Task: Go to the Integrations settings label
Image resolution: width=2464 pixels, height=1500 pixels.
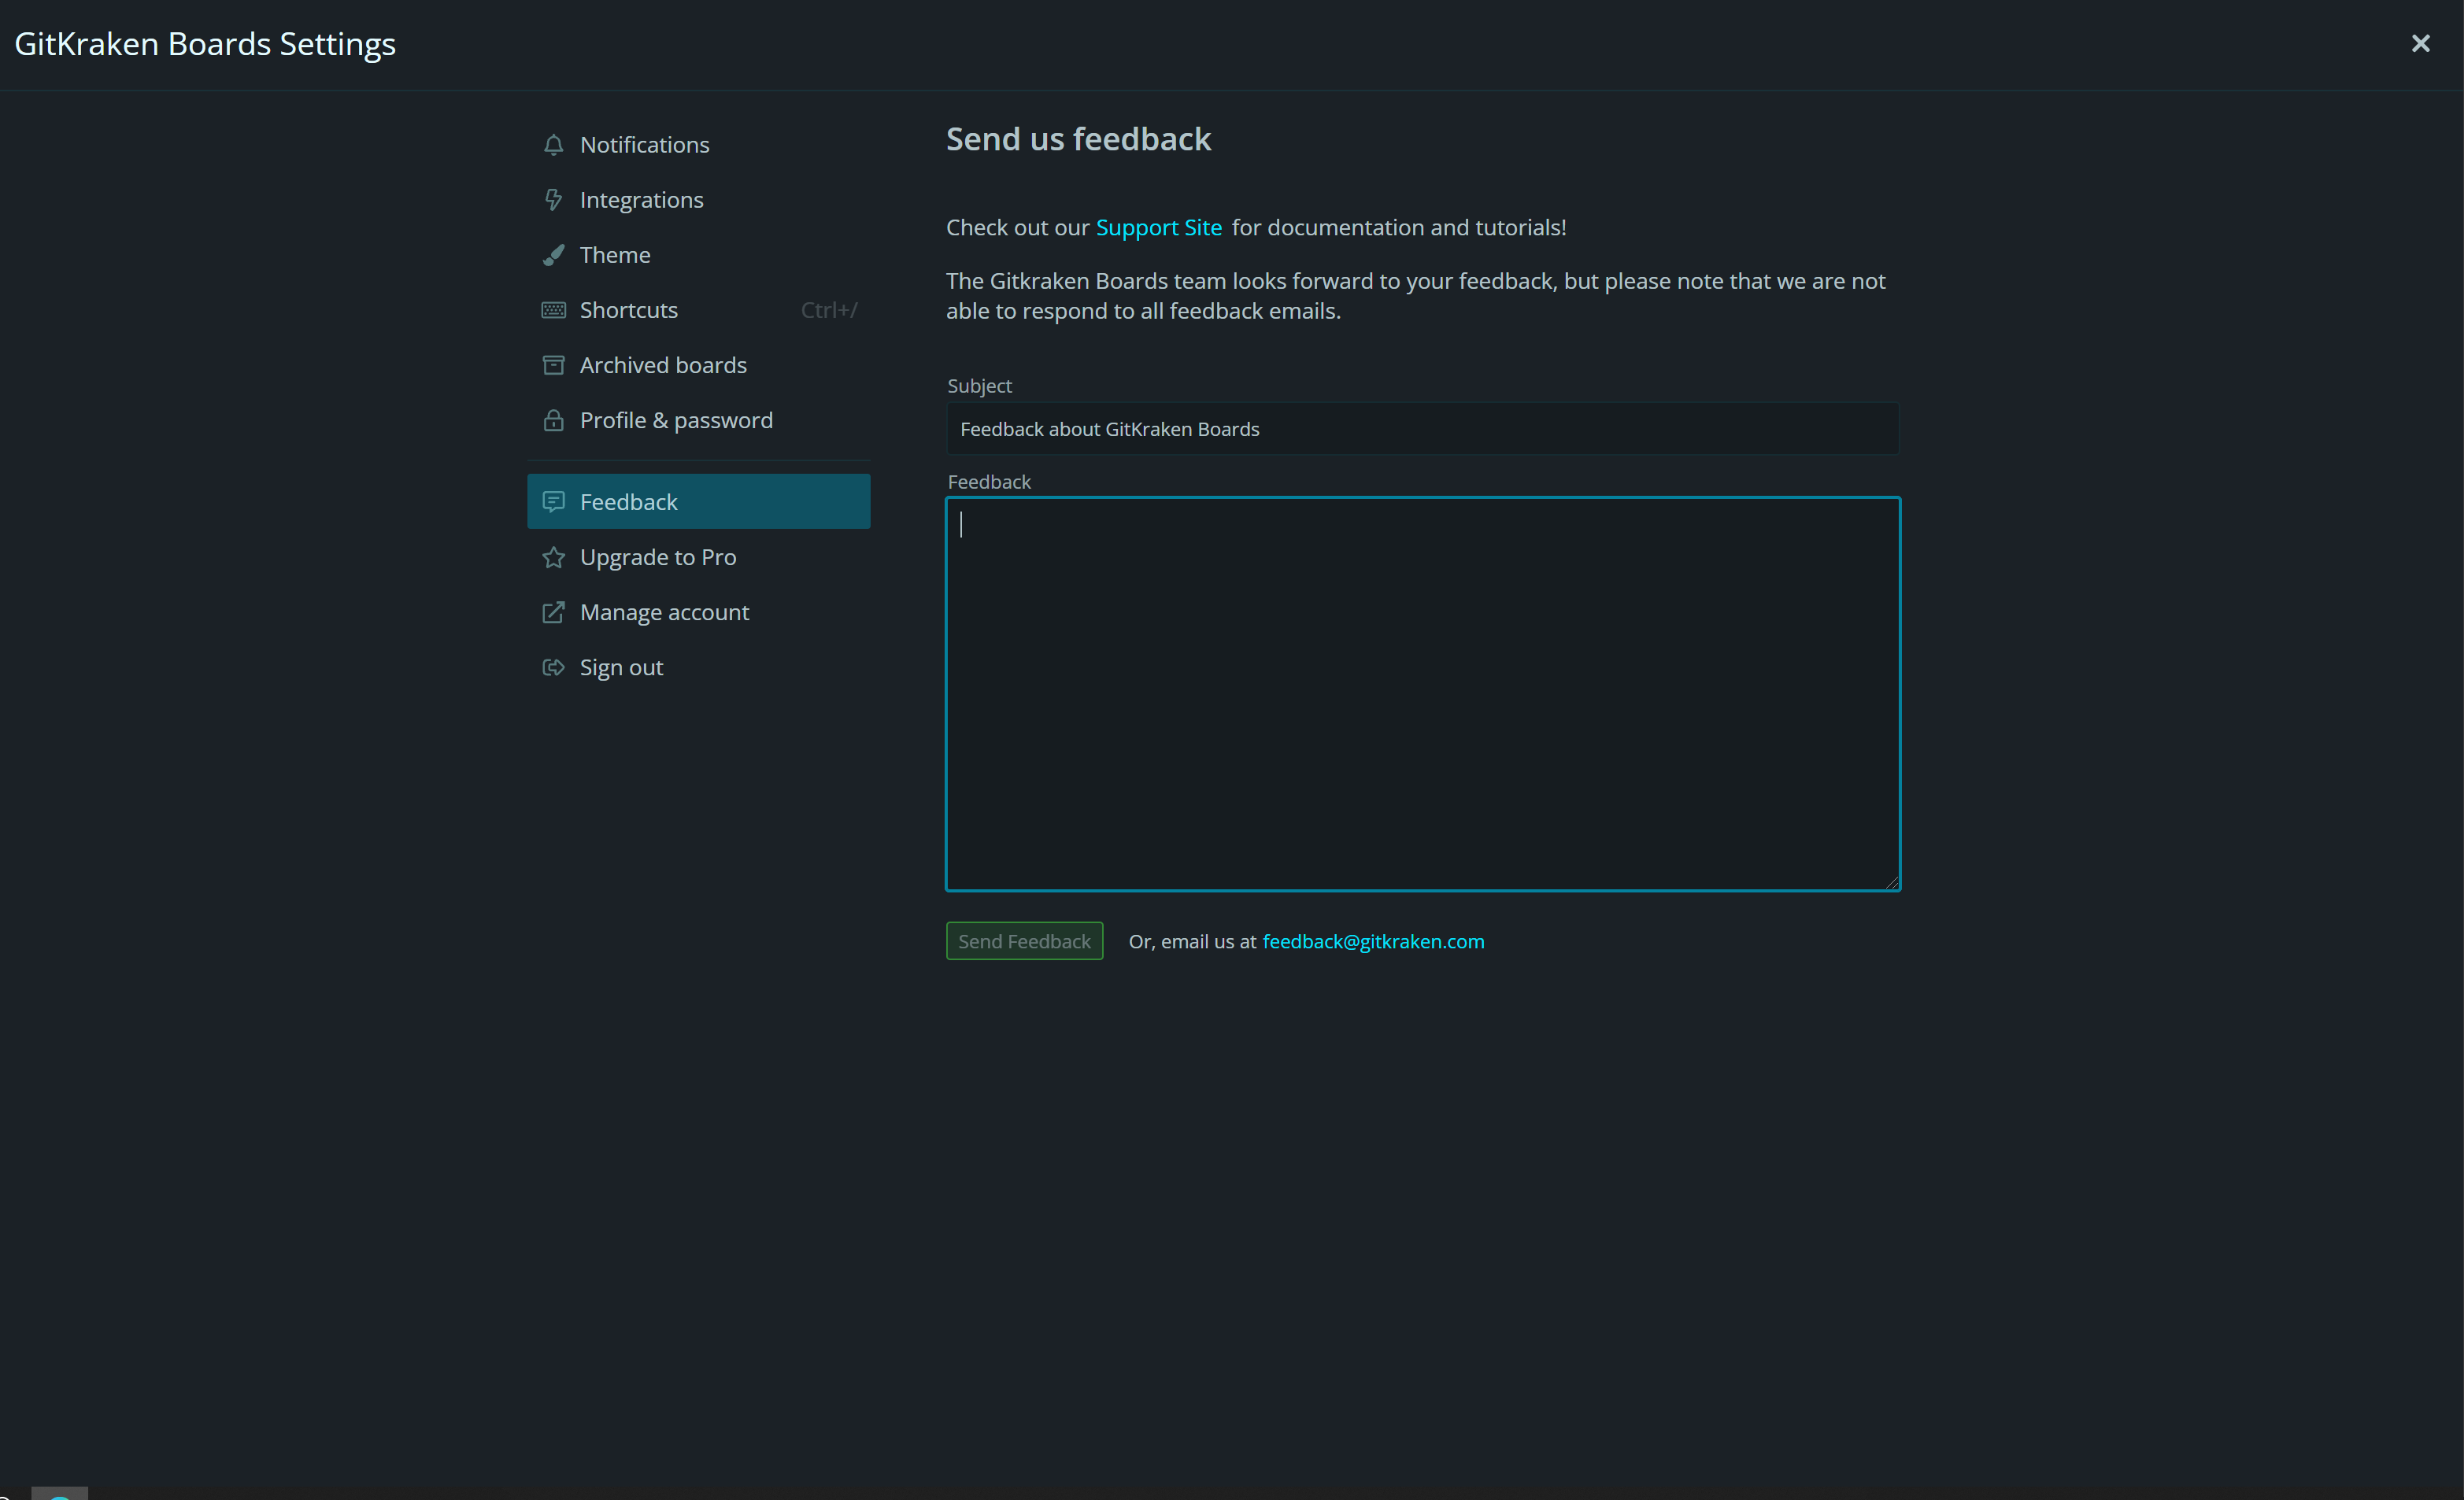Action: point(642,200)
